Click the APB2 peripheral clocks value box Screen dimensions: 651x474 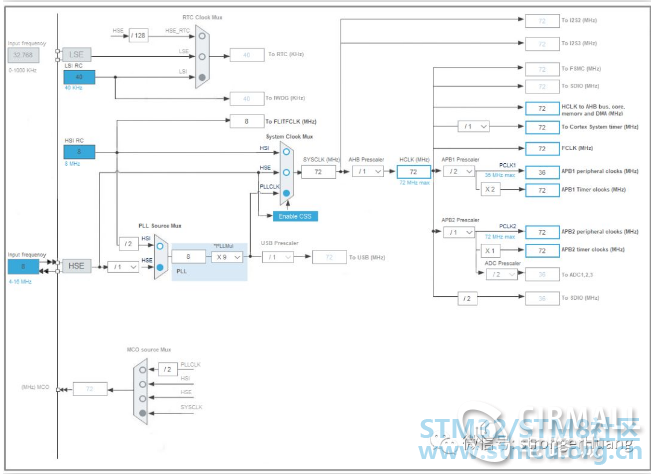click(x=542, y=232)
